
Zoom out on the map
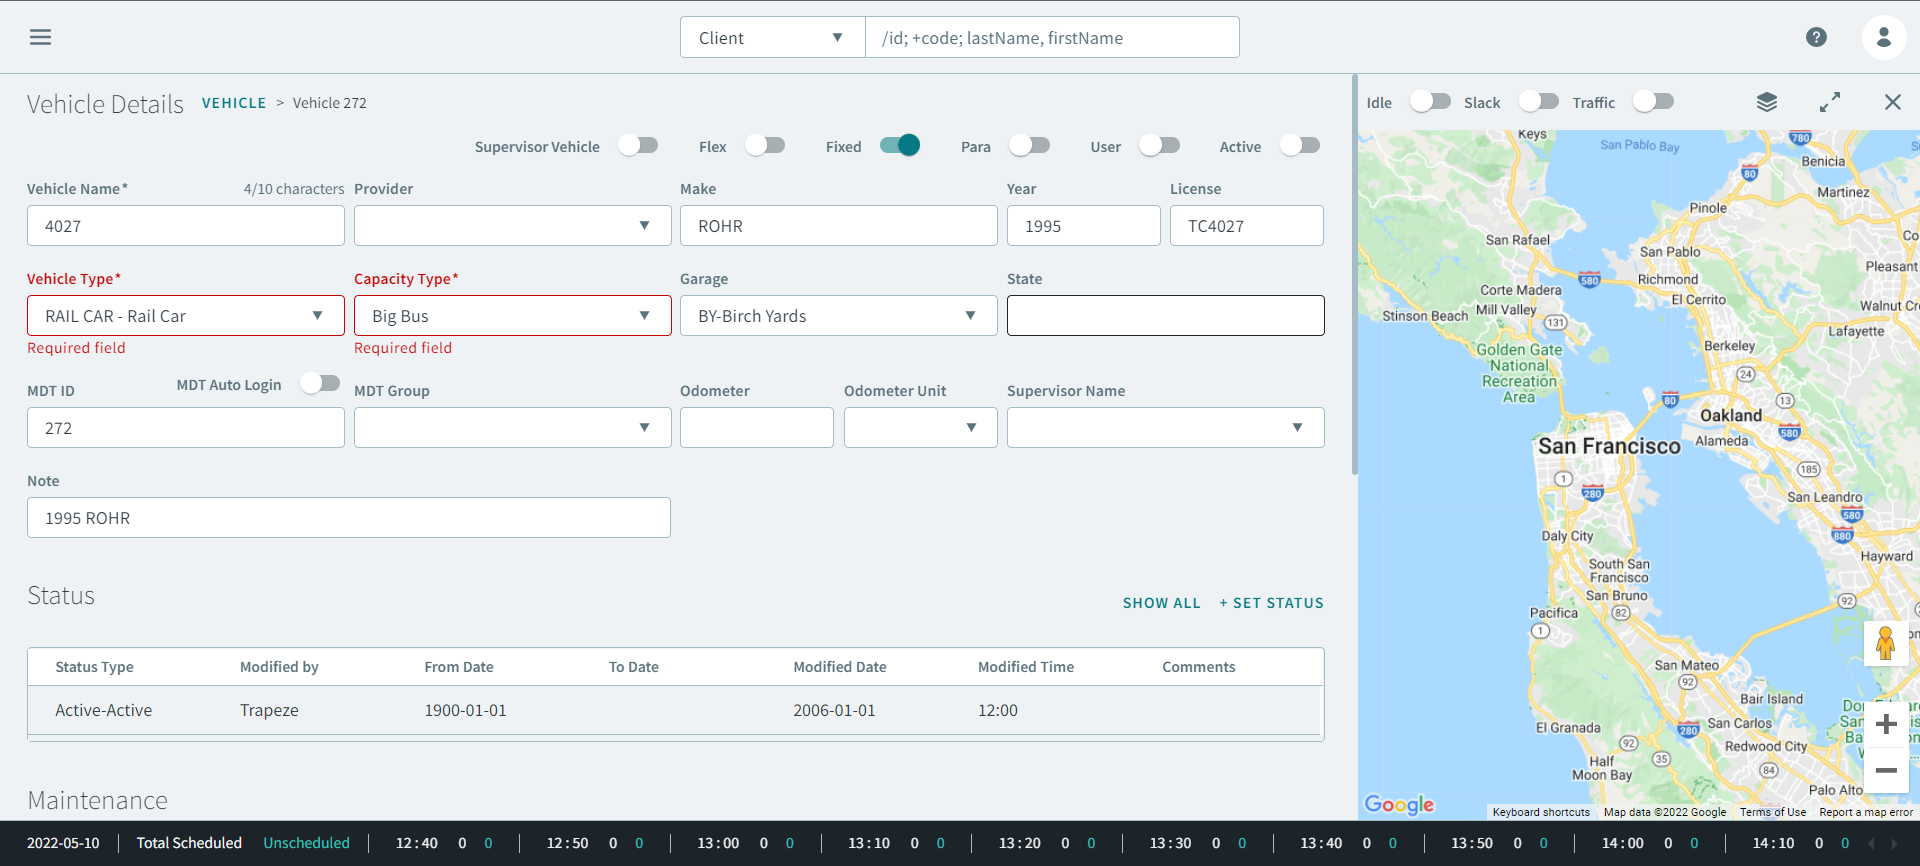click(x=1886, y=770)
